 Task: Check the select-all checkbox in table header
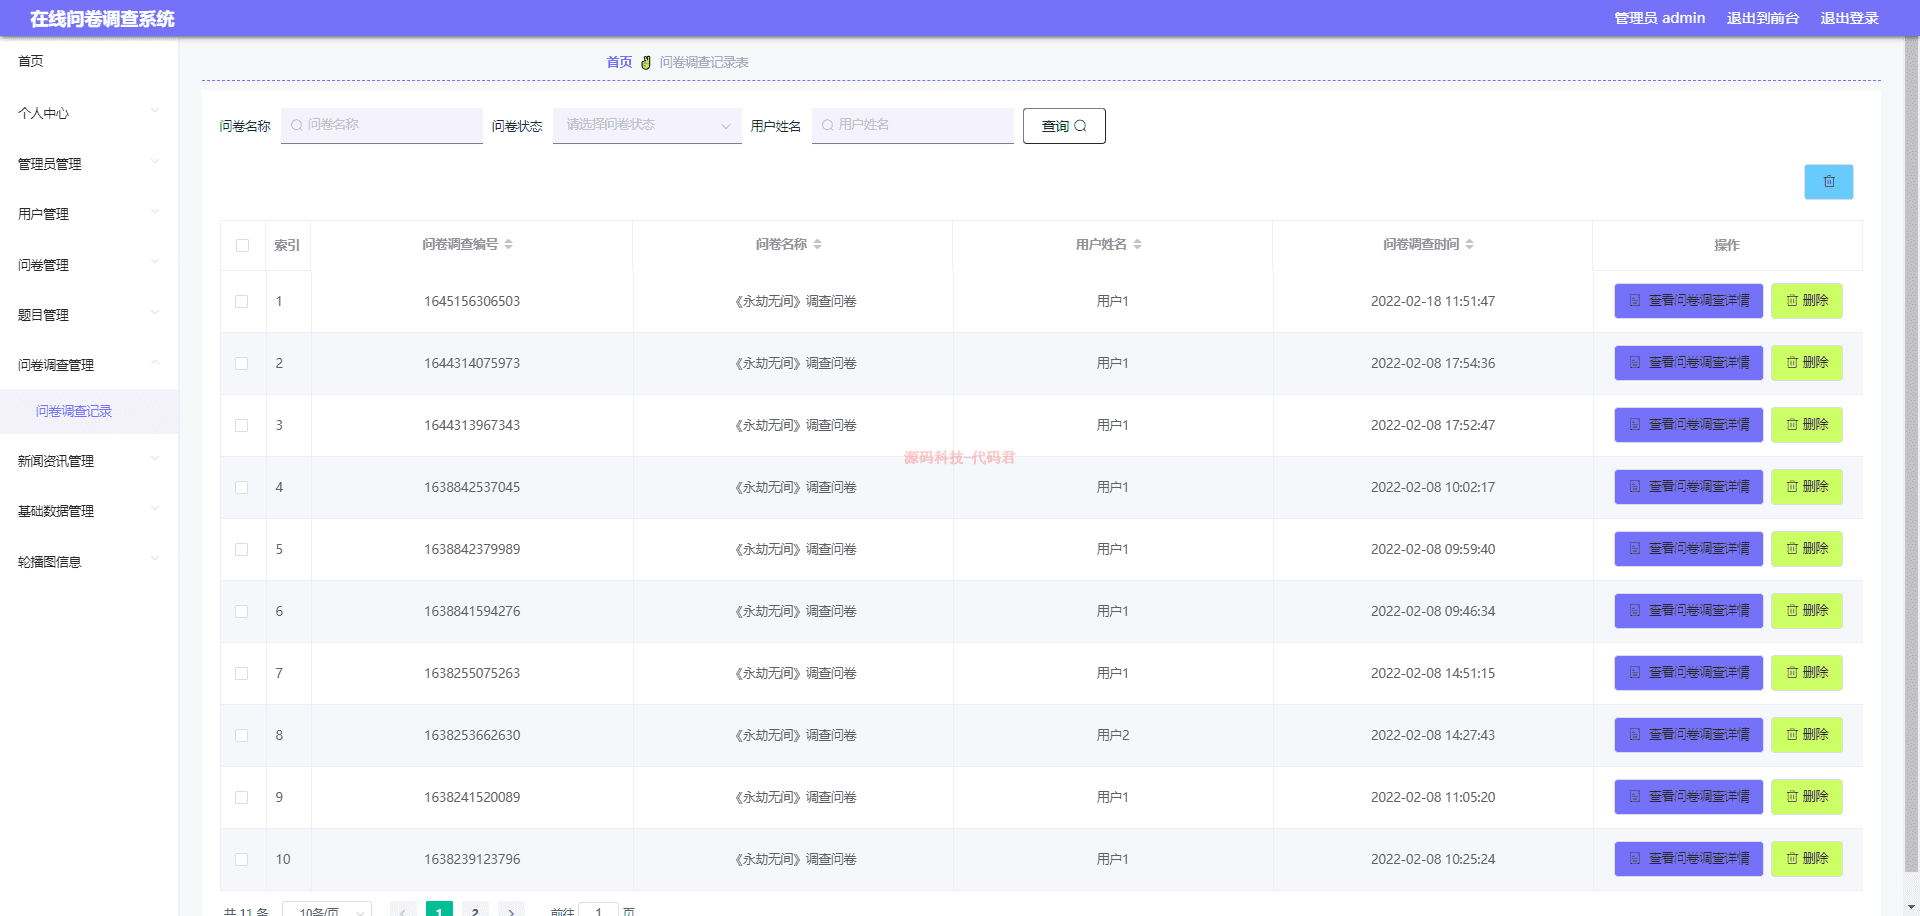coord(242,245)
